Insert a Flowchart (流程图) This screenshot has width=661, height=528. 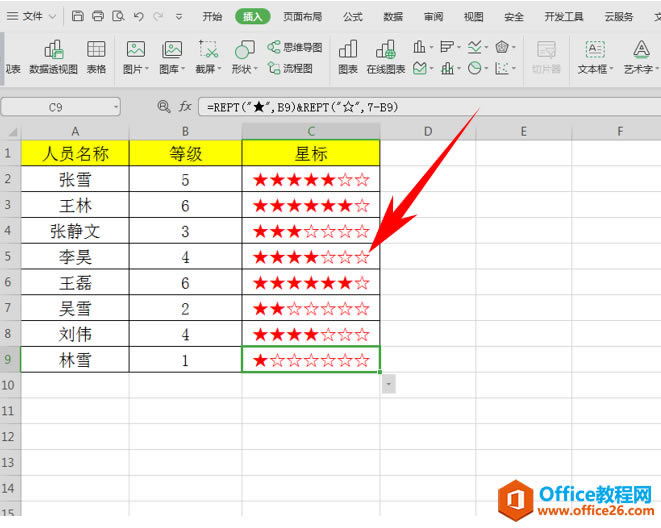[291, 68]
